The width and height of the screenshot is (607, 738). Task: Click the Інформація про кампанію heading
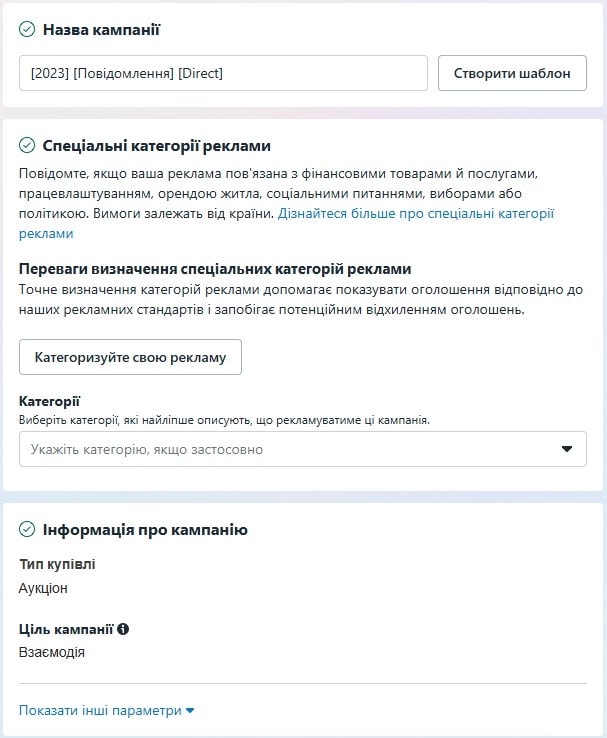click(145, 530)
